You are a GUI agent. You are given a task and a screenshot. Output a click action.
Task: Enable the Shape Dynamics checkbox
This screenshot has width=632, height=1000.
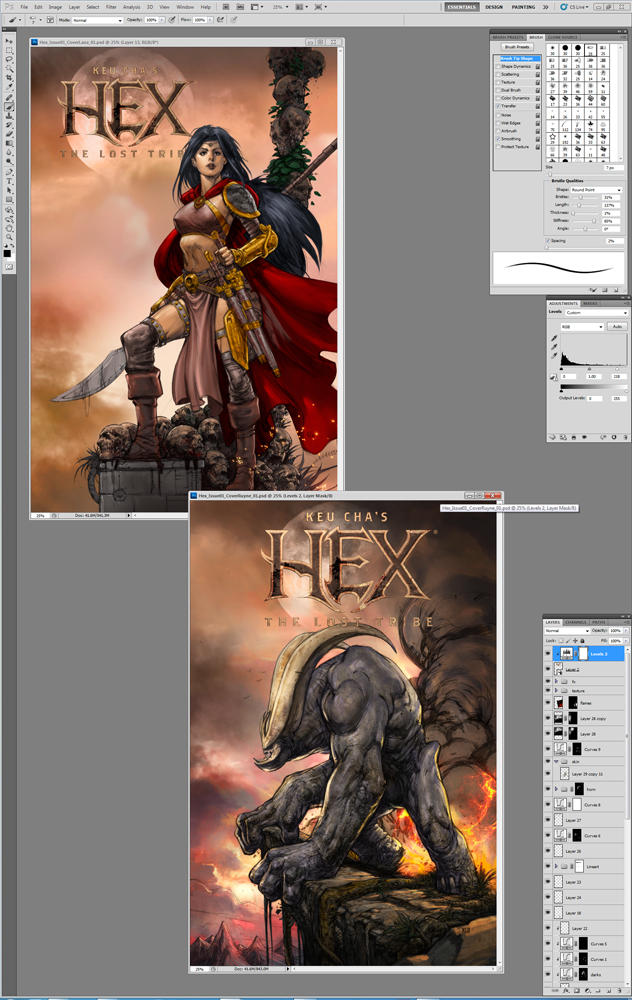point(498,66)
